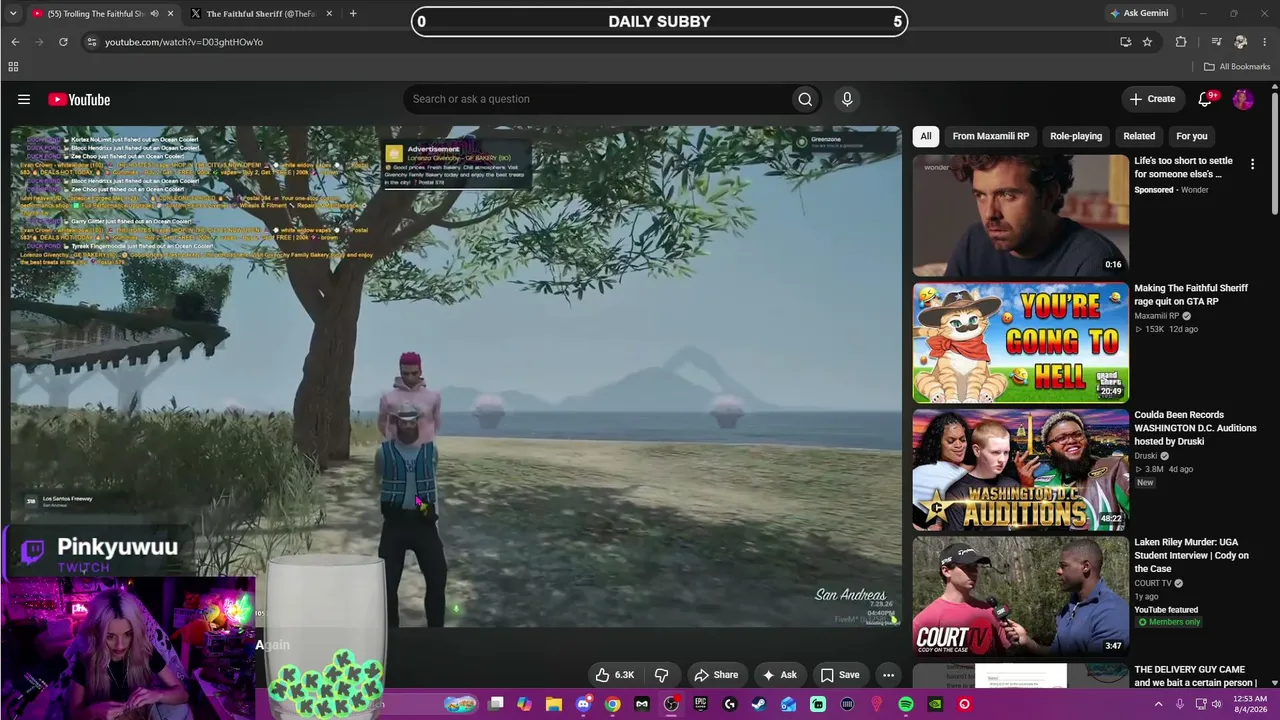Open Epic Games Launcher from the taskbar
This screenshot has width=1280, height=720.
pos(700,704)
